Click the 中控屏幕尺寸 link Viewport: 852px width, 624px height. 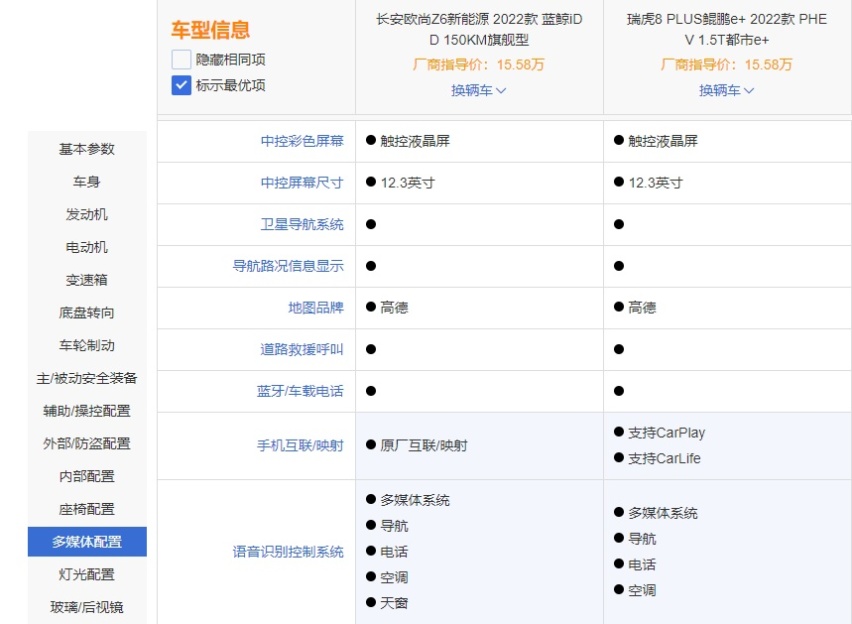[x=302, y=183]
